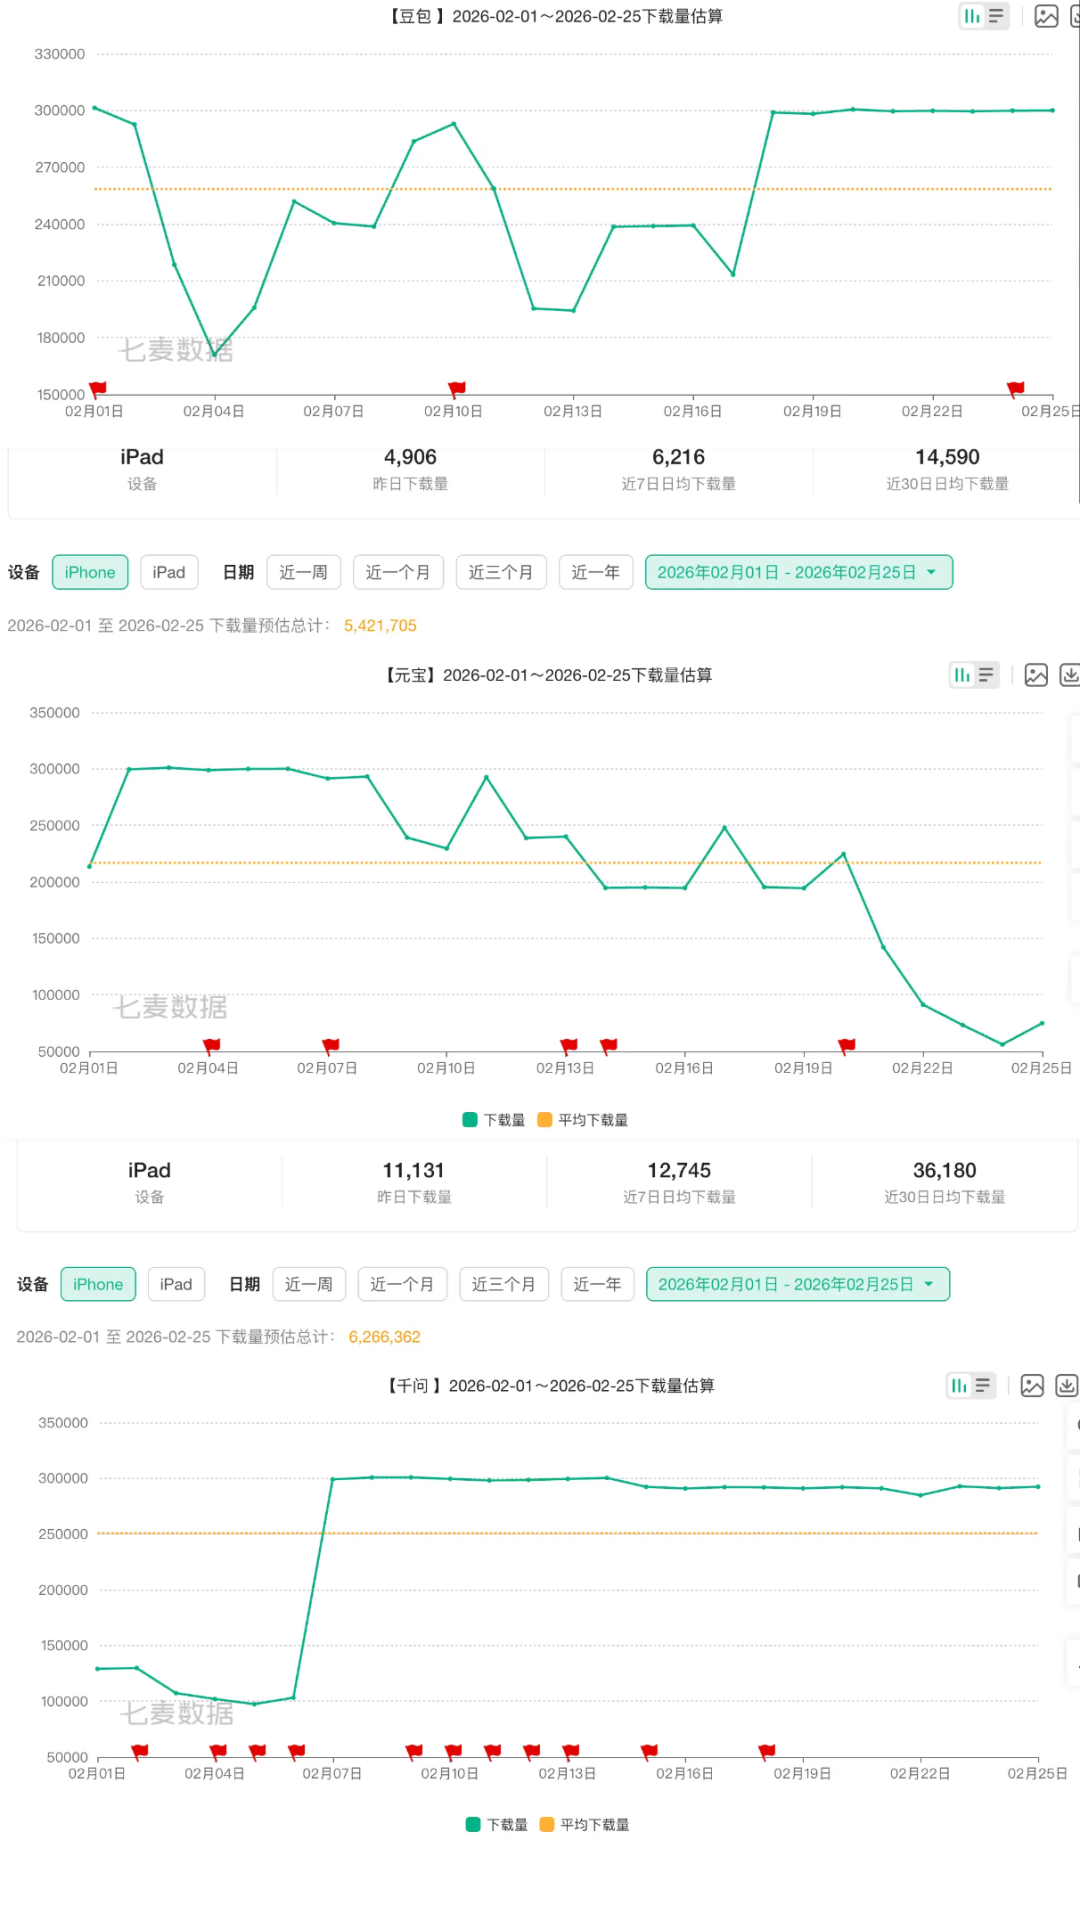Select iPhone device tab above 千问 chart

[x=98, y=1284]
